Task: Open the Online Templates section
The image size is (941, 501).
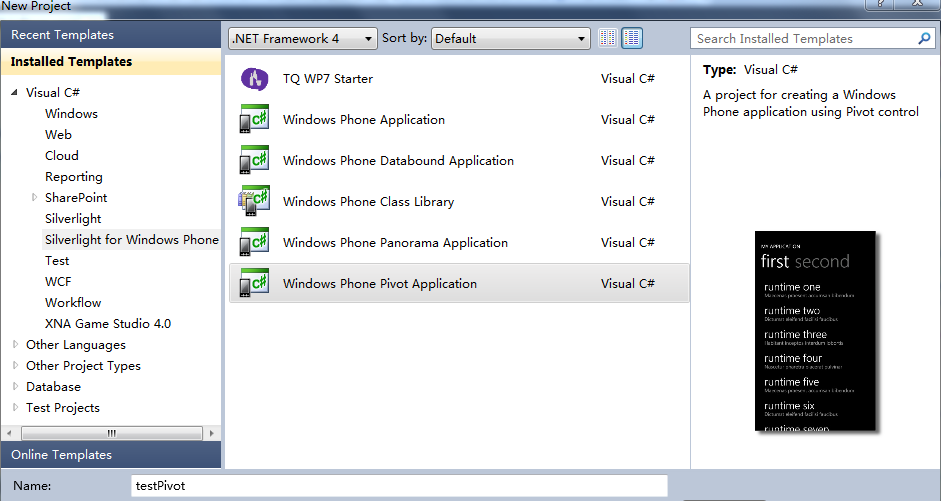Action: (x=111, y=455)
